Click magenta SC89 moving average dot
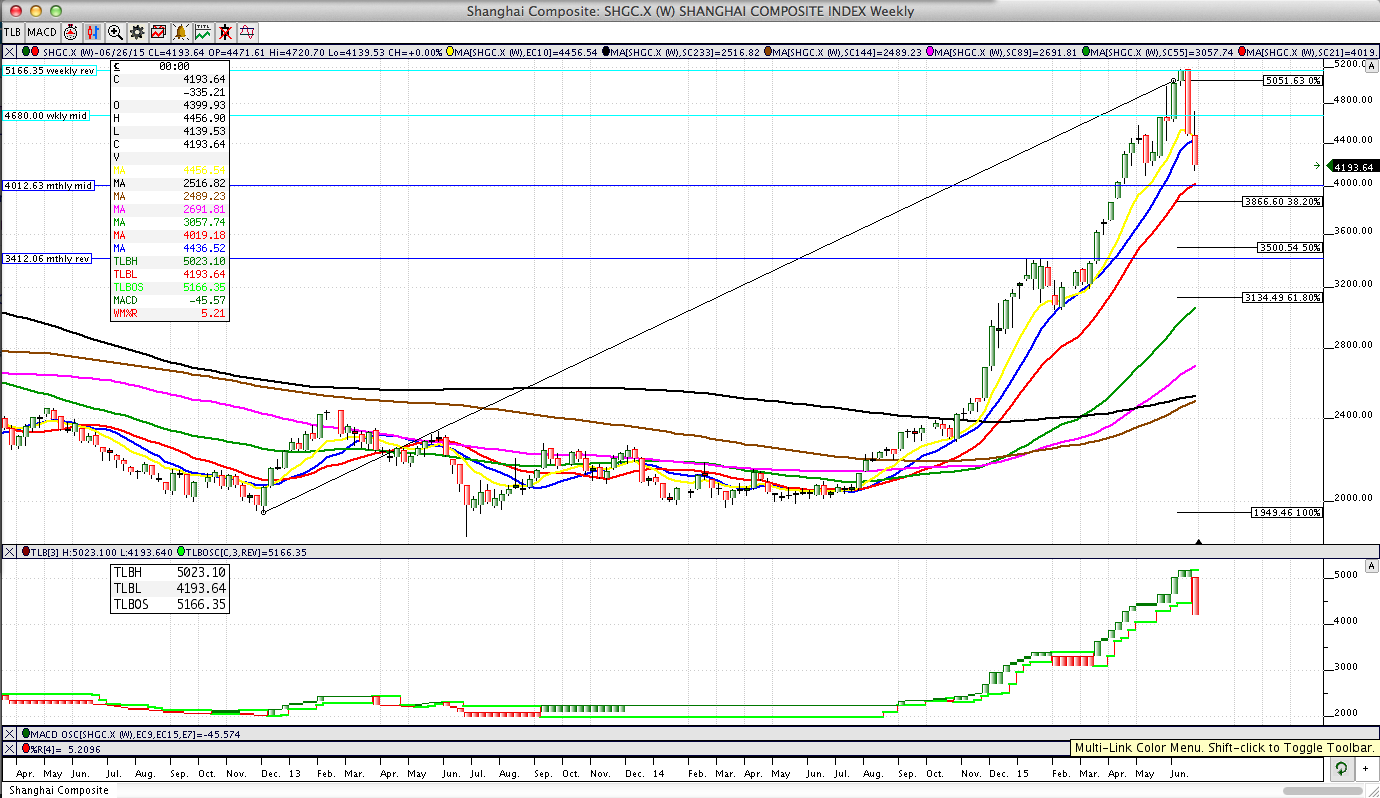The height and width of the screenshot is (798, 1380). 930,52
